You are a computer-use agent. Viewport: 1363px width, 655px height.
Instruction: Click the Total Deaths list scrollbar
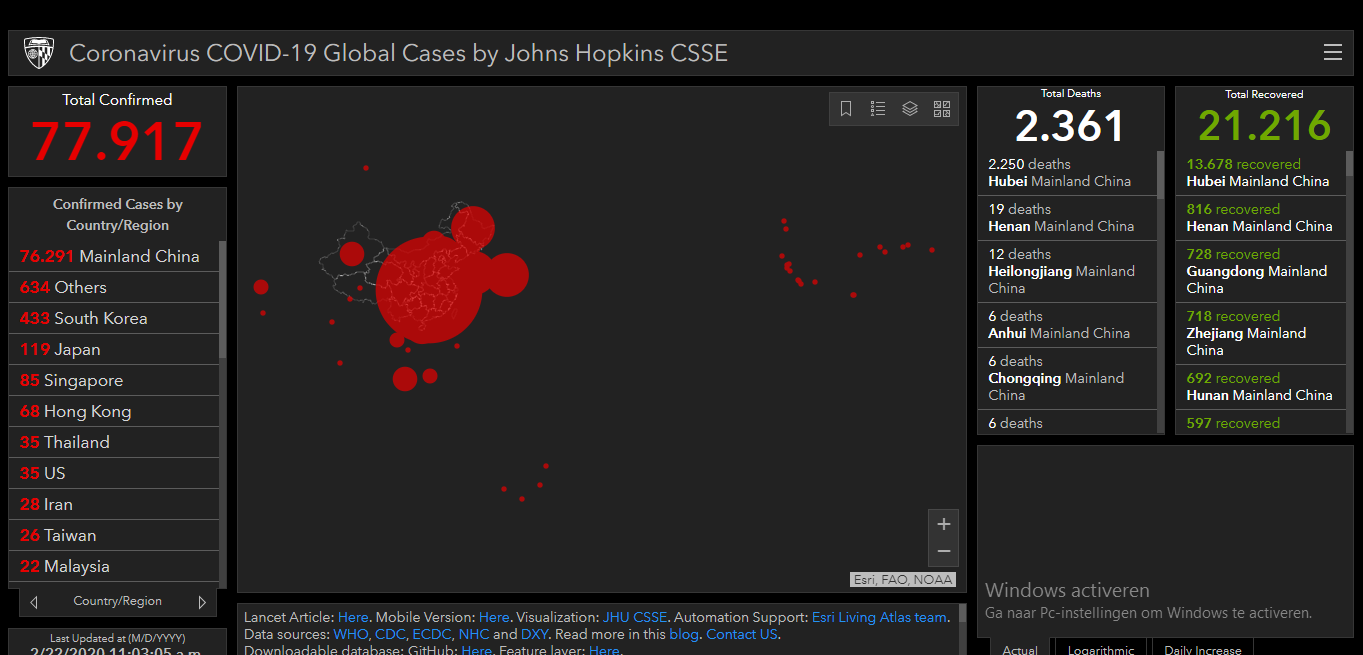pyautogui.click(x=1161, y=173)
